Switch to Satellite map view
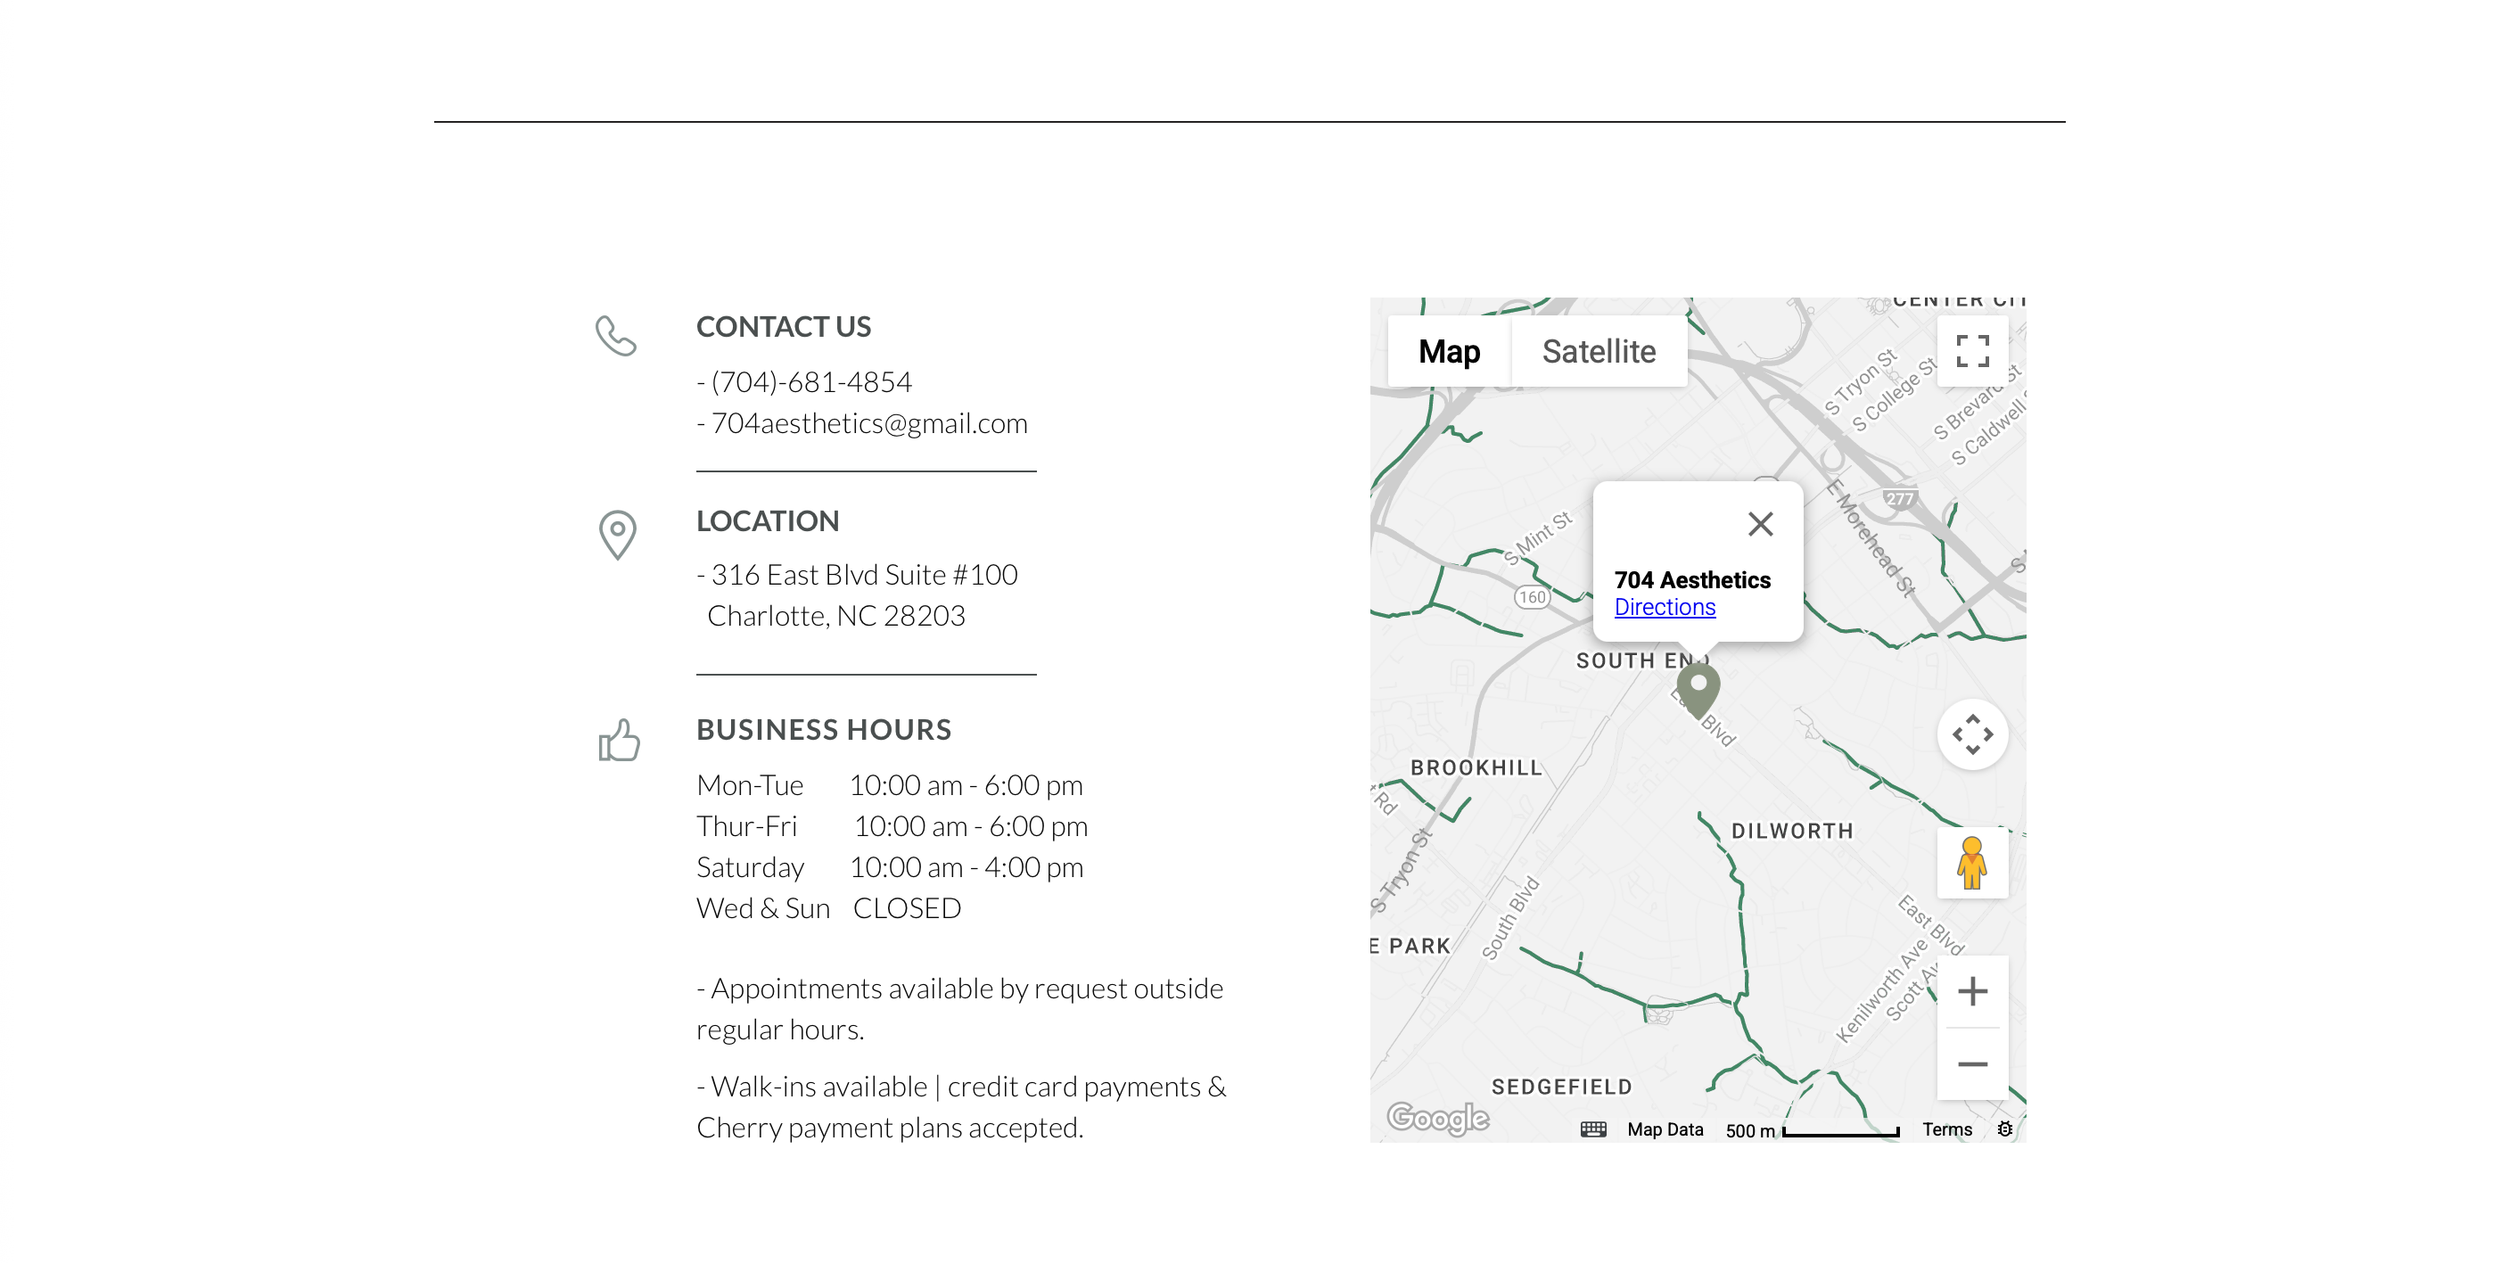2500x1263 pixels. point(1598,352)
